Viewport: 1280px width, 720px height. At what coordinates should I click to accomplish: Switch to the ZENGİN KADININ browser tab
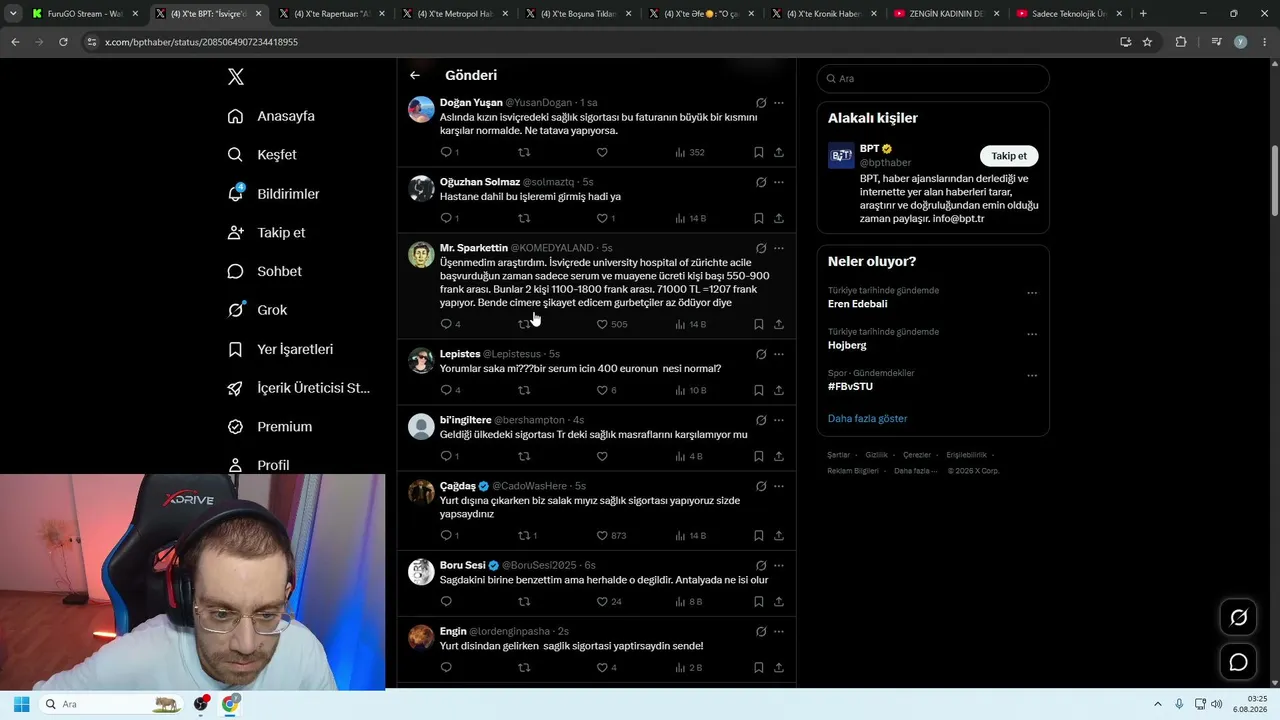pyautogui.click(x=947, y=14)
